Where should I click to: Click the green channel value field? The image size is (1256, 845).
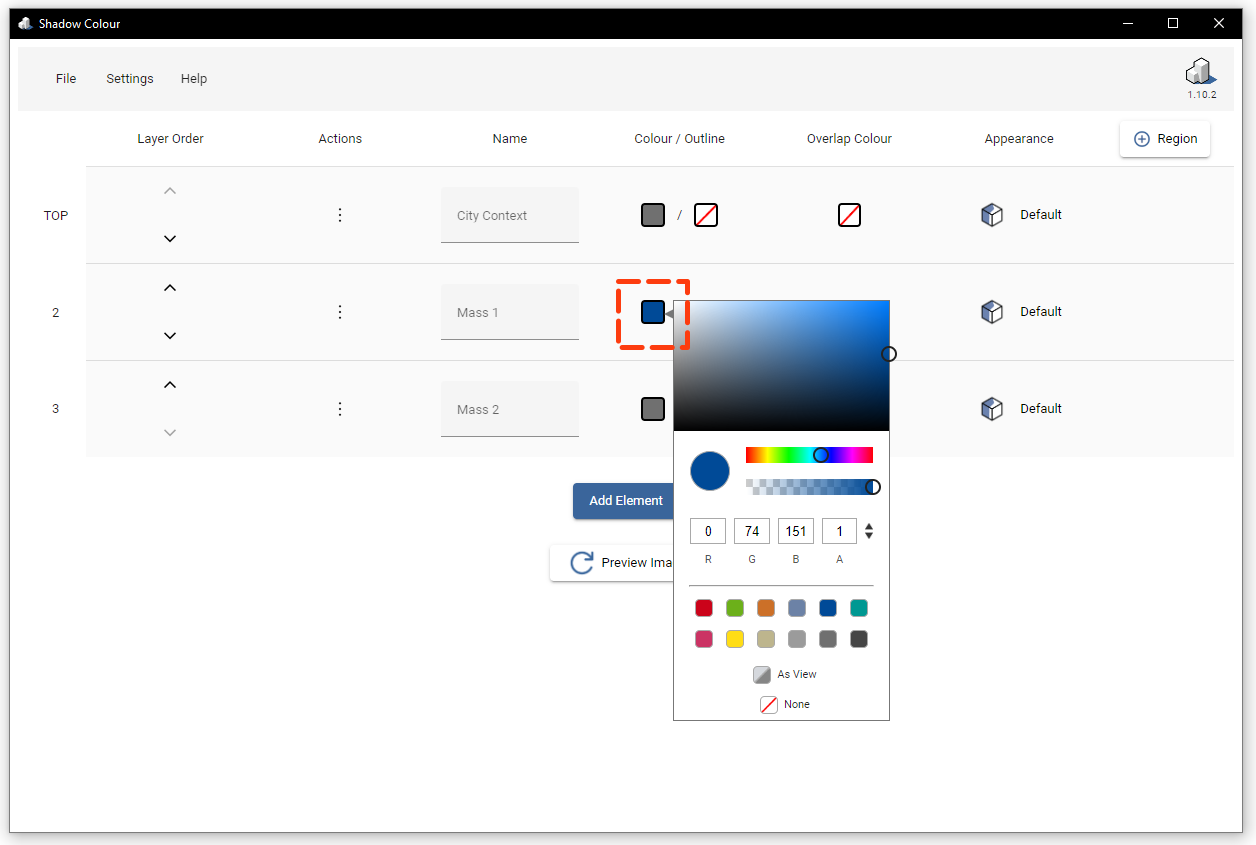coord(751,531)
